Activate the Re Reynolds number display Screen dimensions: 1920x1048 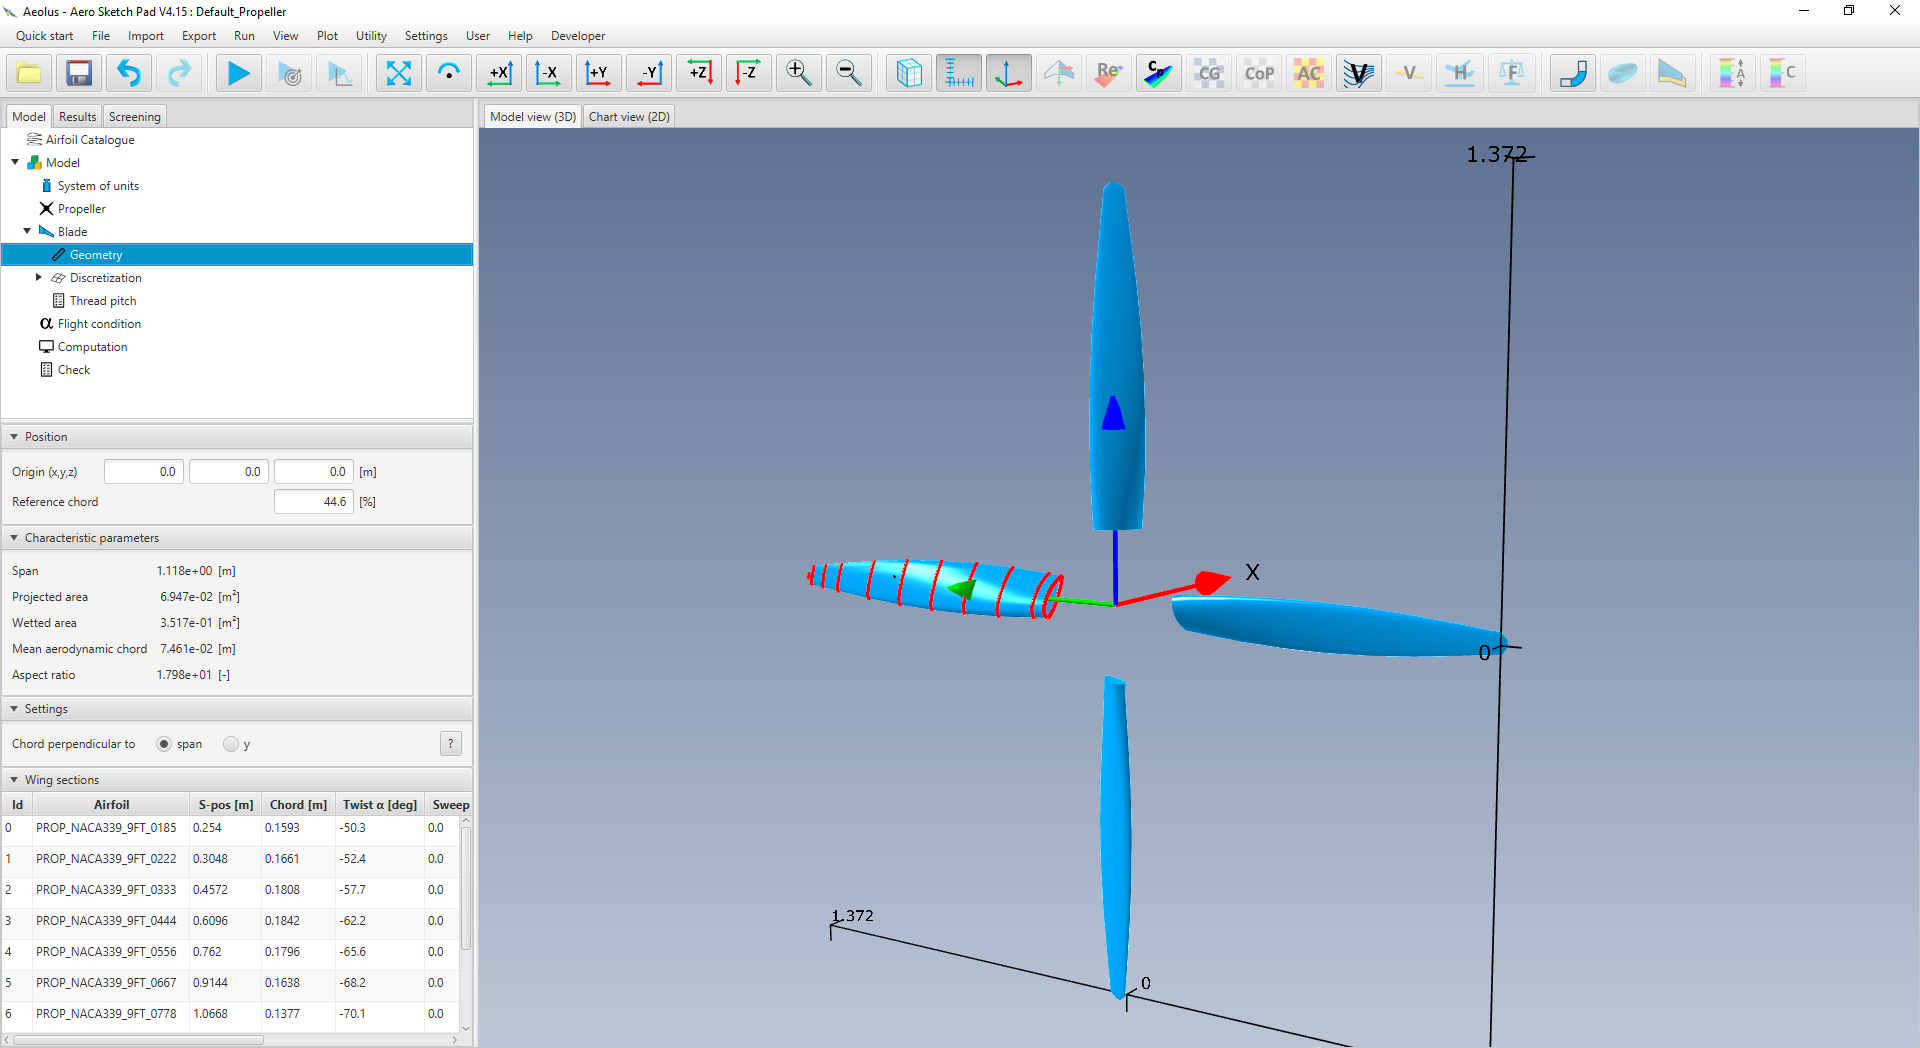click(1109, 72)
